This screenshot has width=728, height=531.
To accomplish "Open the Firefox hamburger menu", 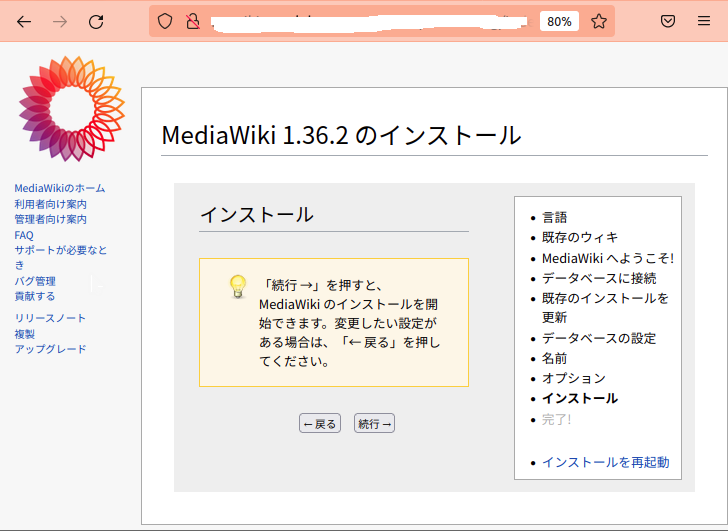I will 704,21.
